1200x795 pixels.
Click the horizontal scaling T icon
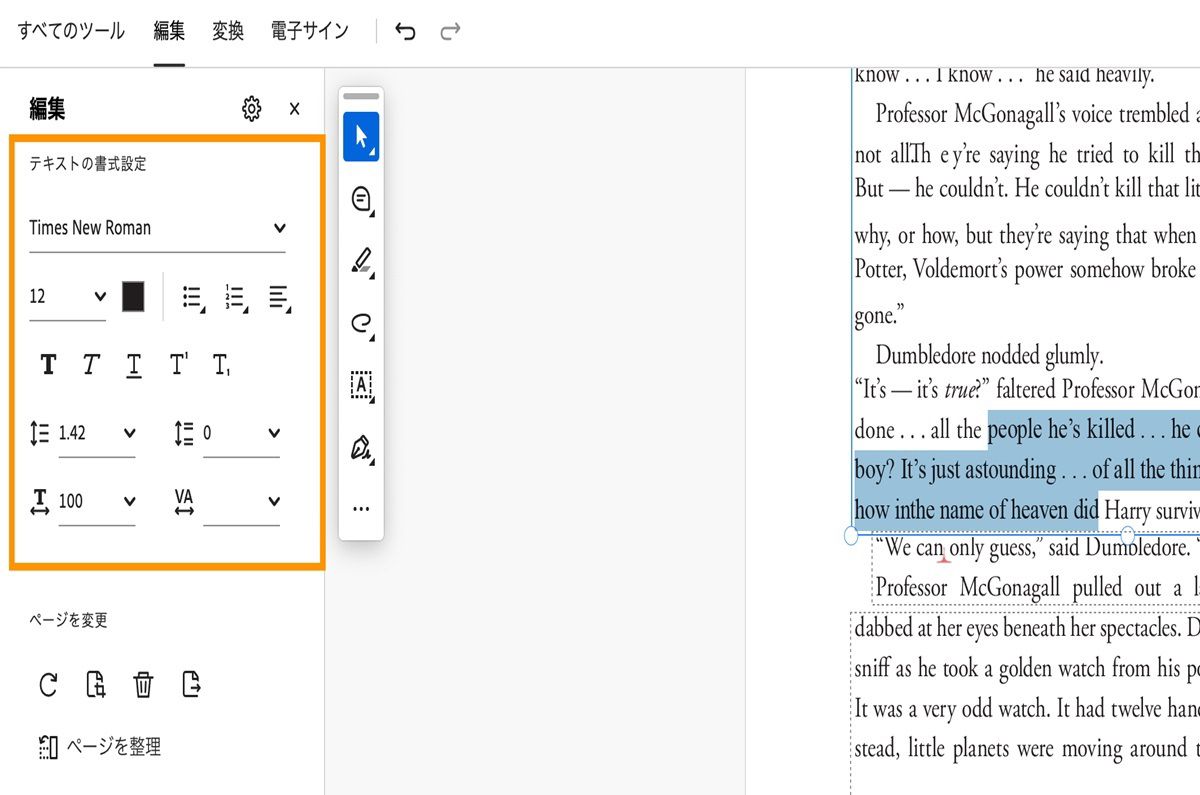[40, 501]
